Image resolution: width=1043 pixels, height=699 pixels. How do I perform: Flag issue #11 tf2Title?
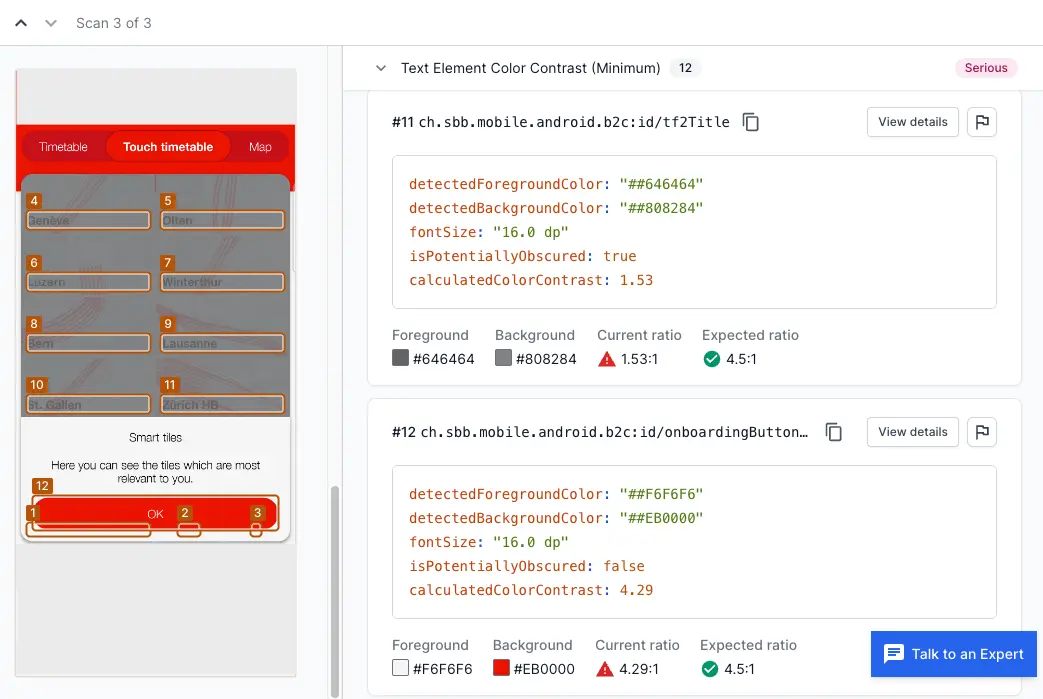pos(982,122)
